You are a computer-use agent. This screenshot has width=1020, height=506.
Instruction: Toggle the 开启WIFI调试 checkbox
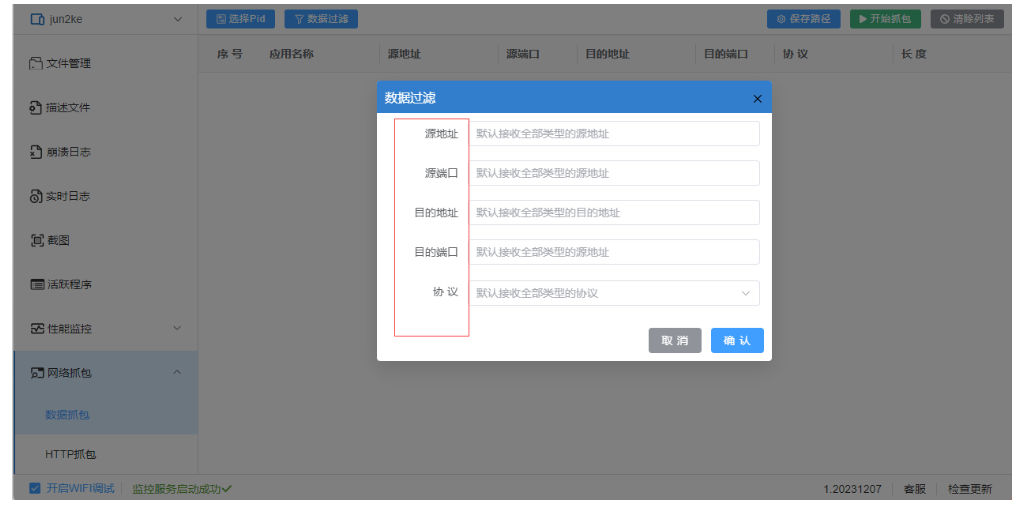pos(34,488)
